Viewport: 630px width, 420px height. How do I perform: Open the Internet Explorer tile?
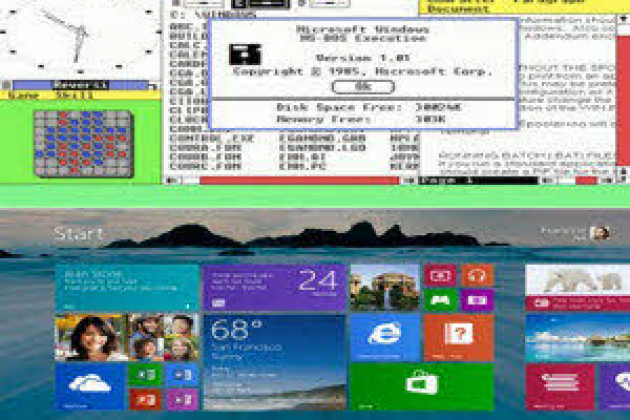385,337
